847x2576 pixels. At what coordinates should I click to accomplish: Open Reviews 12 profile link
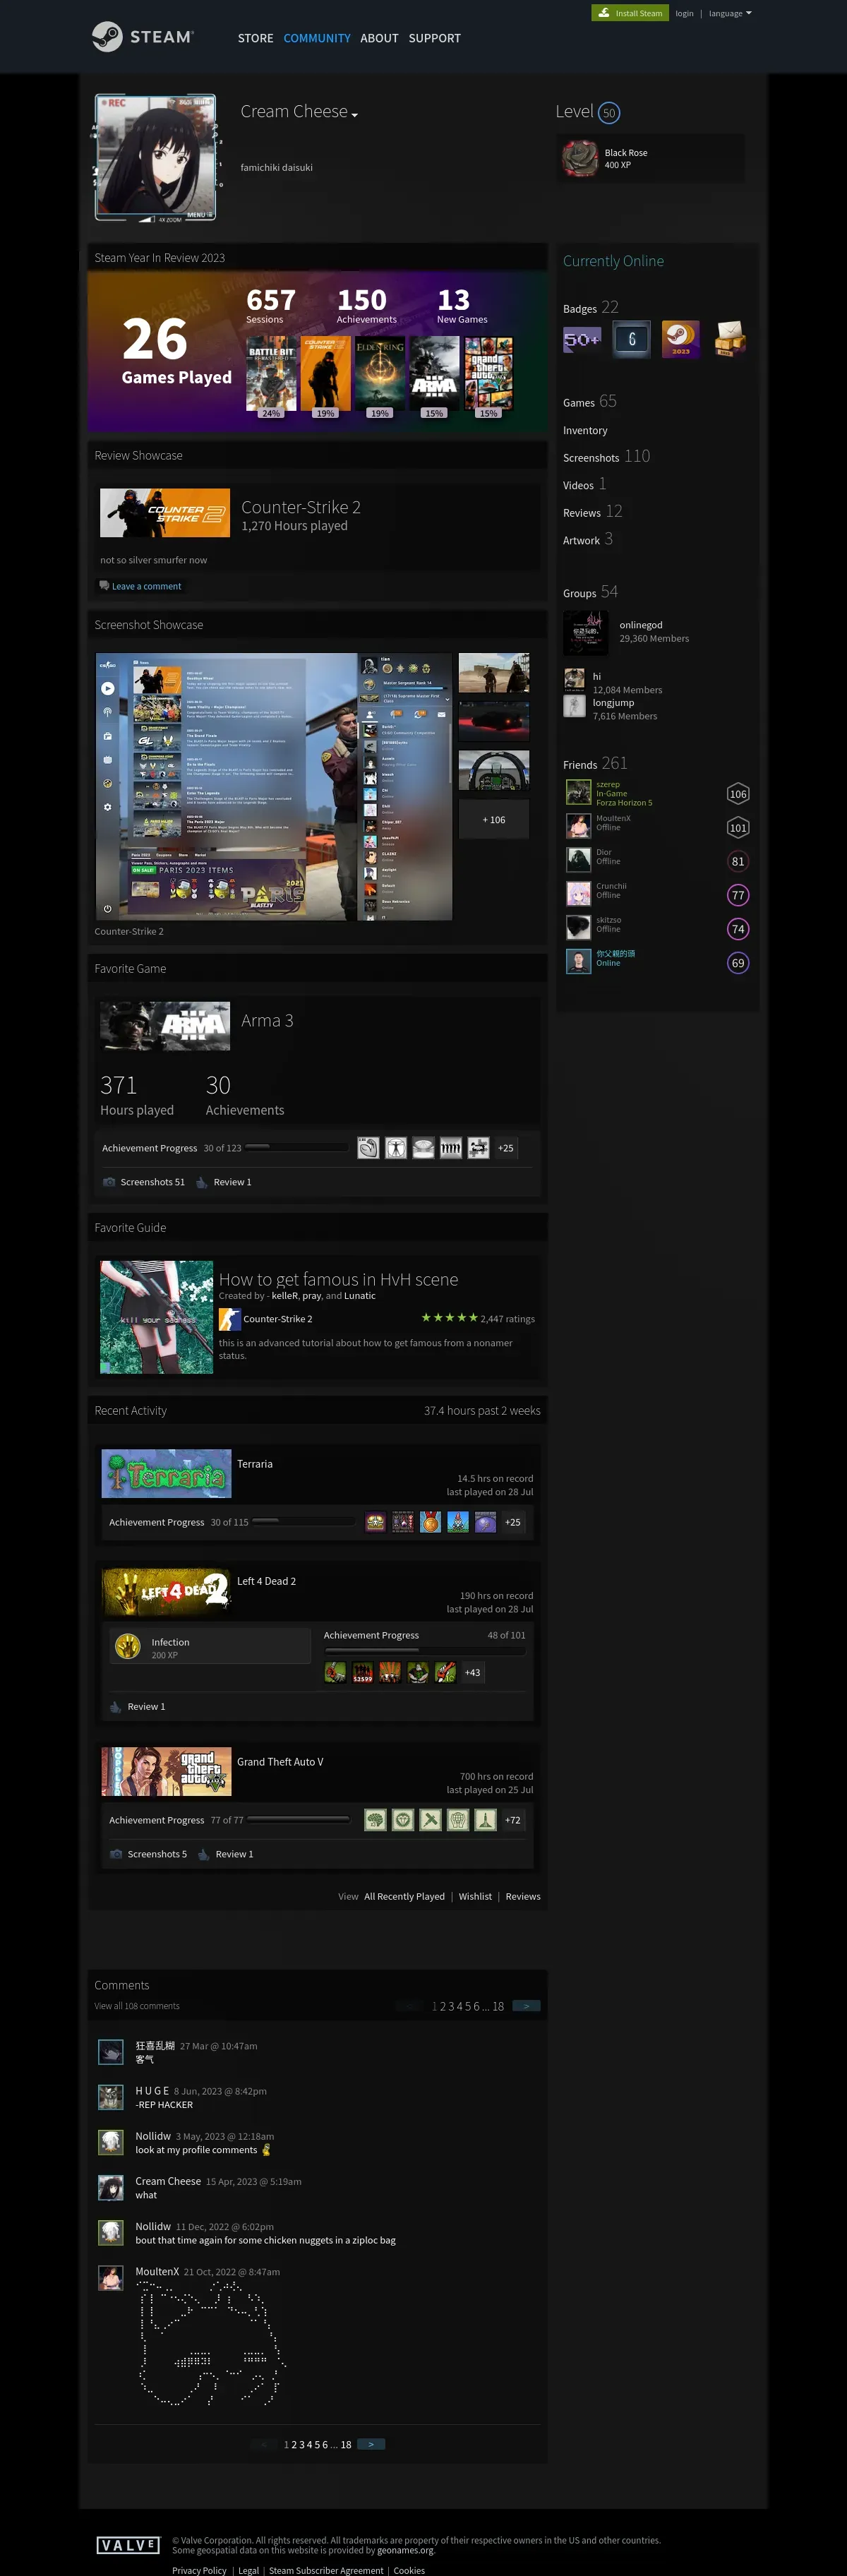[x=593, y=512]
